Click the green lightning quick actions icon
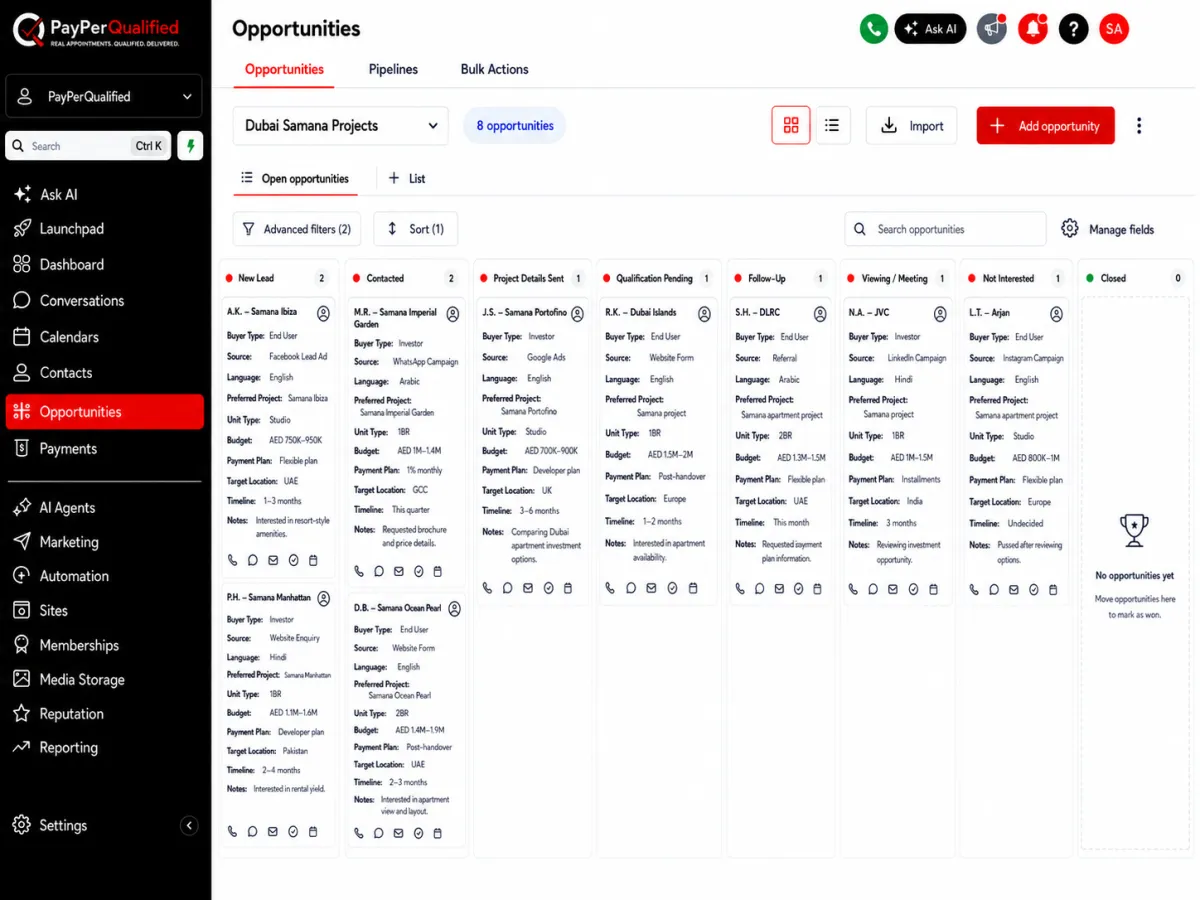This screenshot has height=900, width=1200. [190, 145]
